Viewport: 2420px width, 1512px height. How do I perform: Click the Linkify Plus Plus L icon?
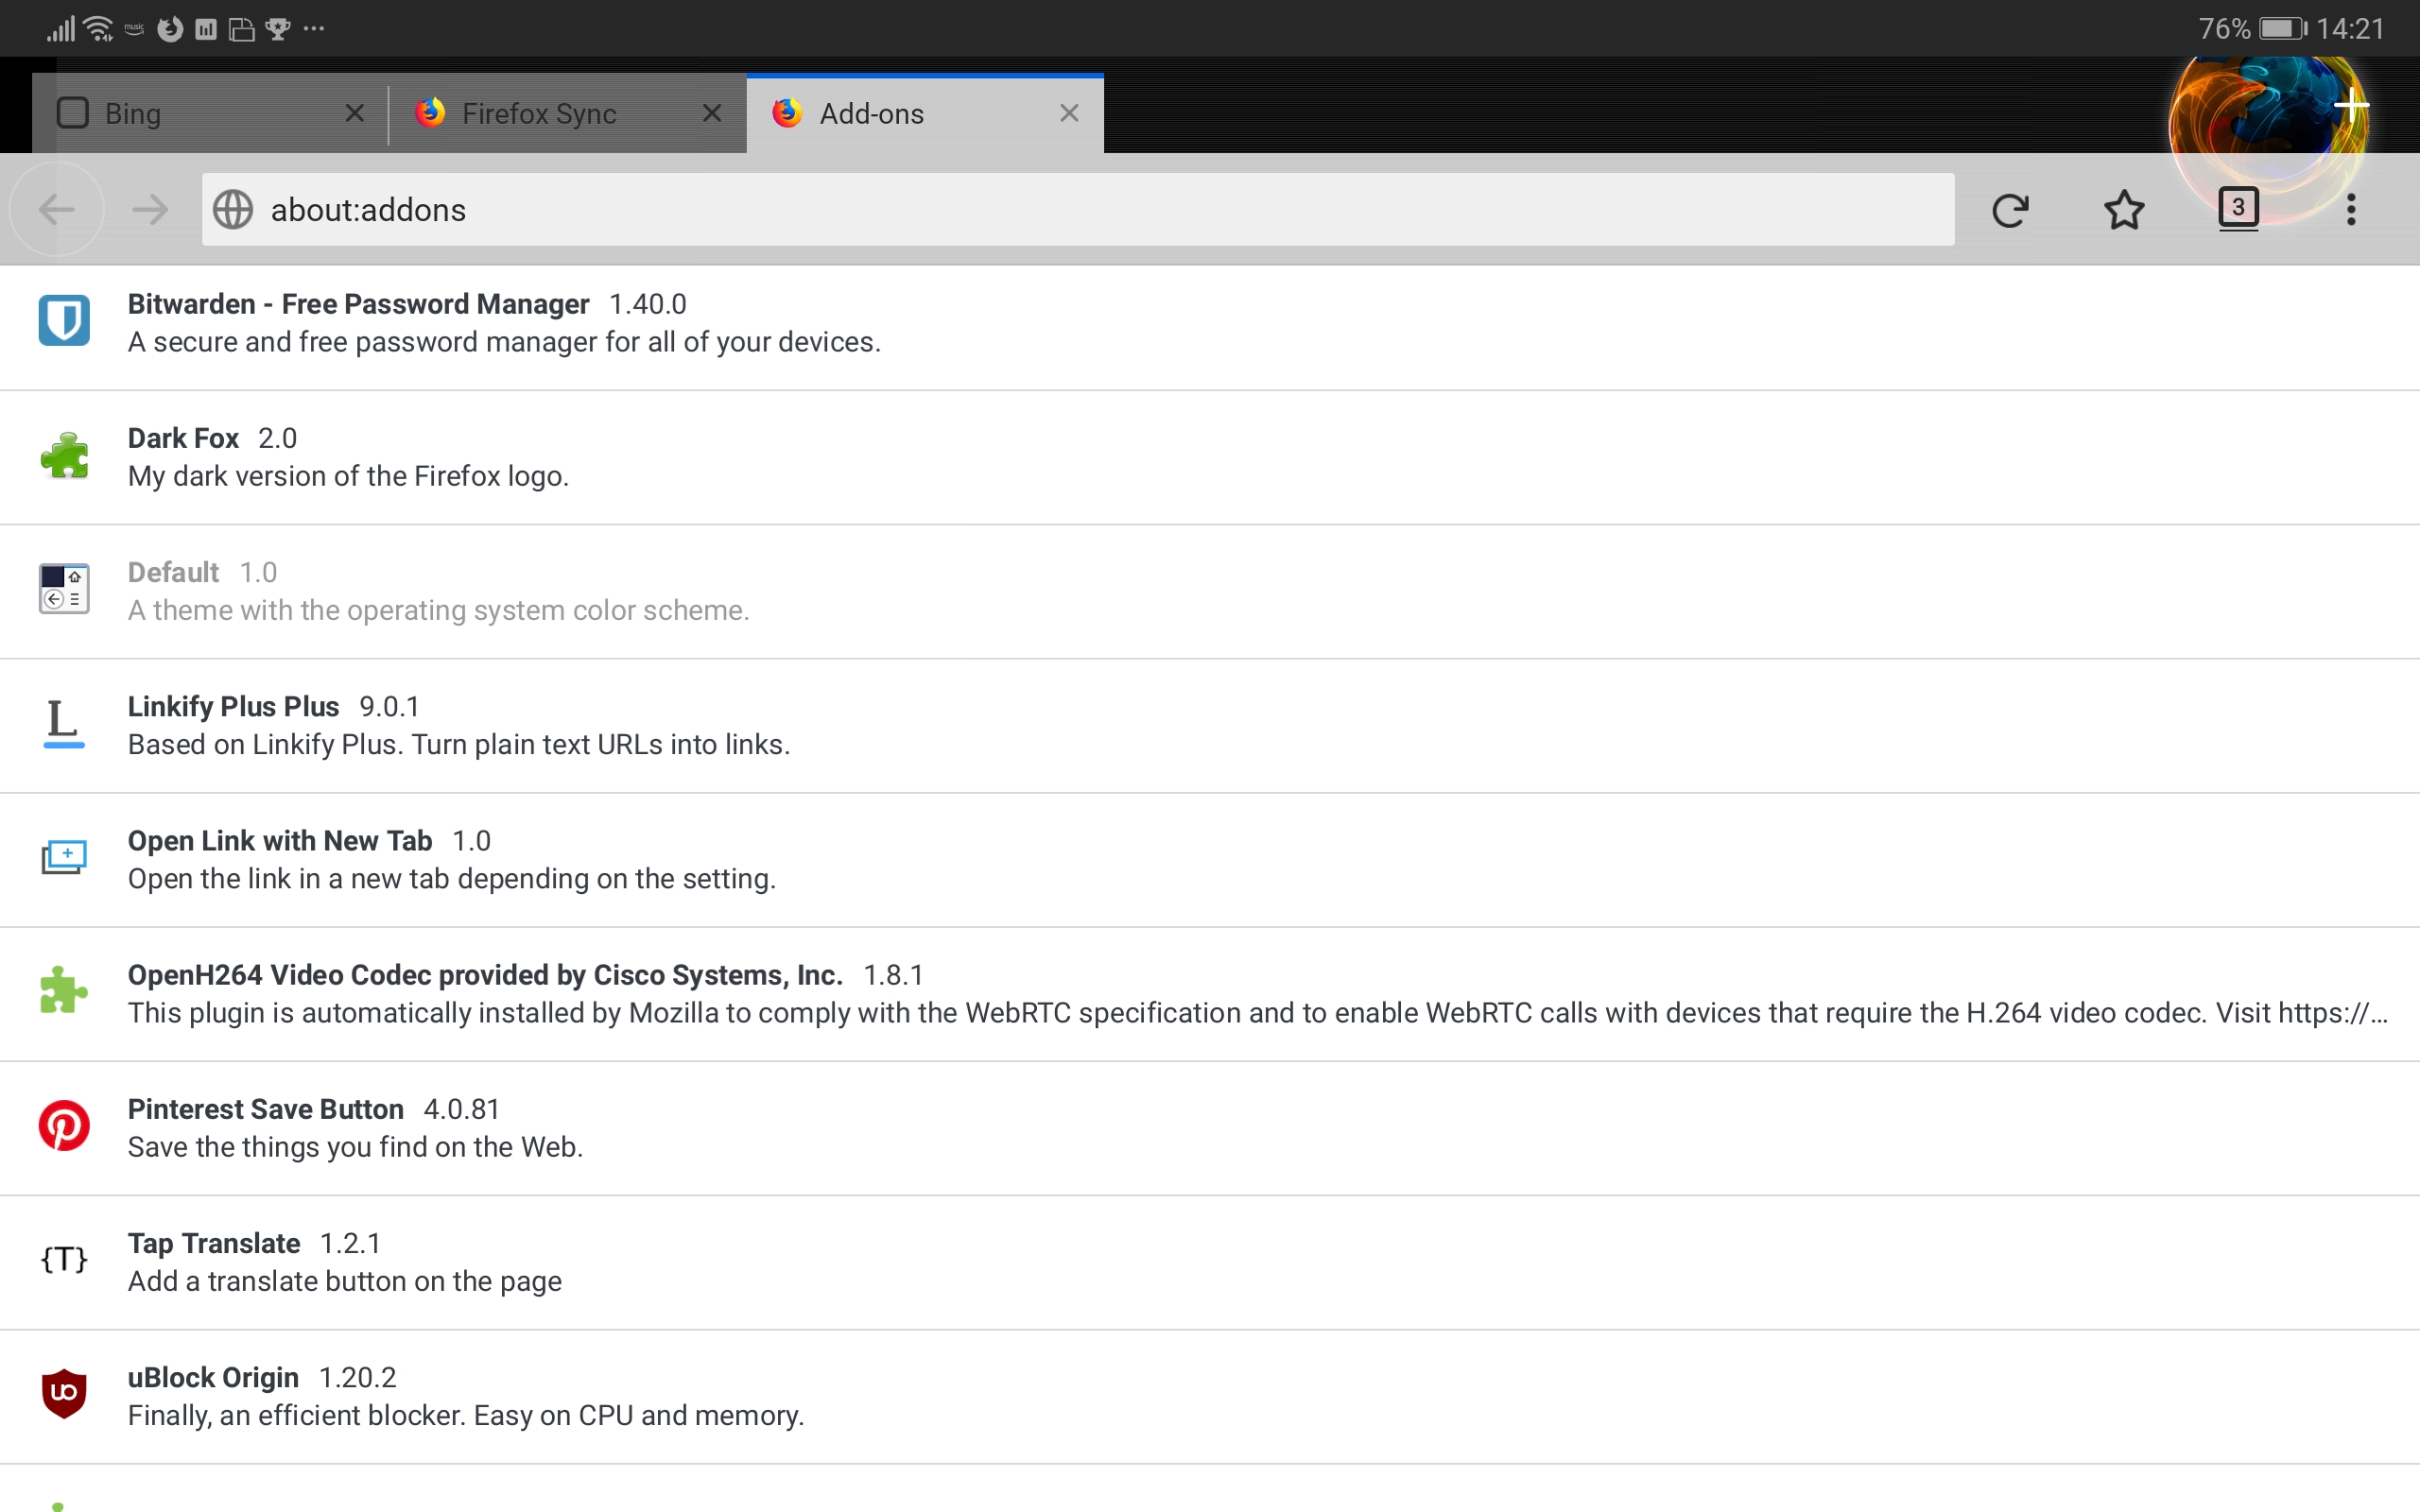pos(64,724)
